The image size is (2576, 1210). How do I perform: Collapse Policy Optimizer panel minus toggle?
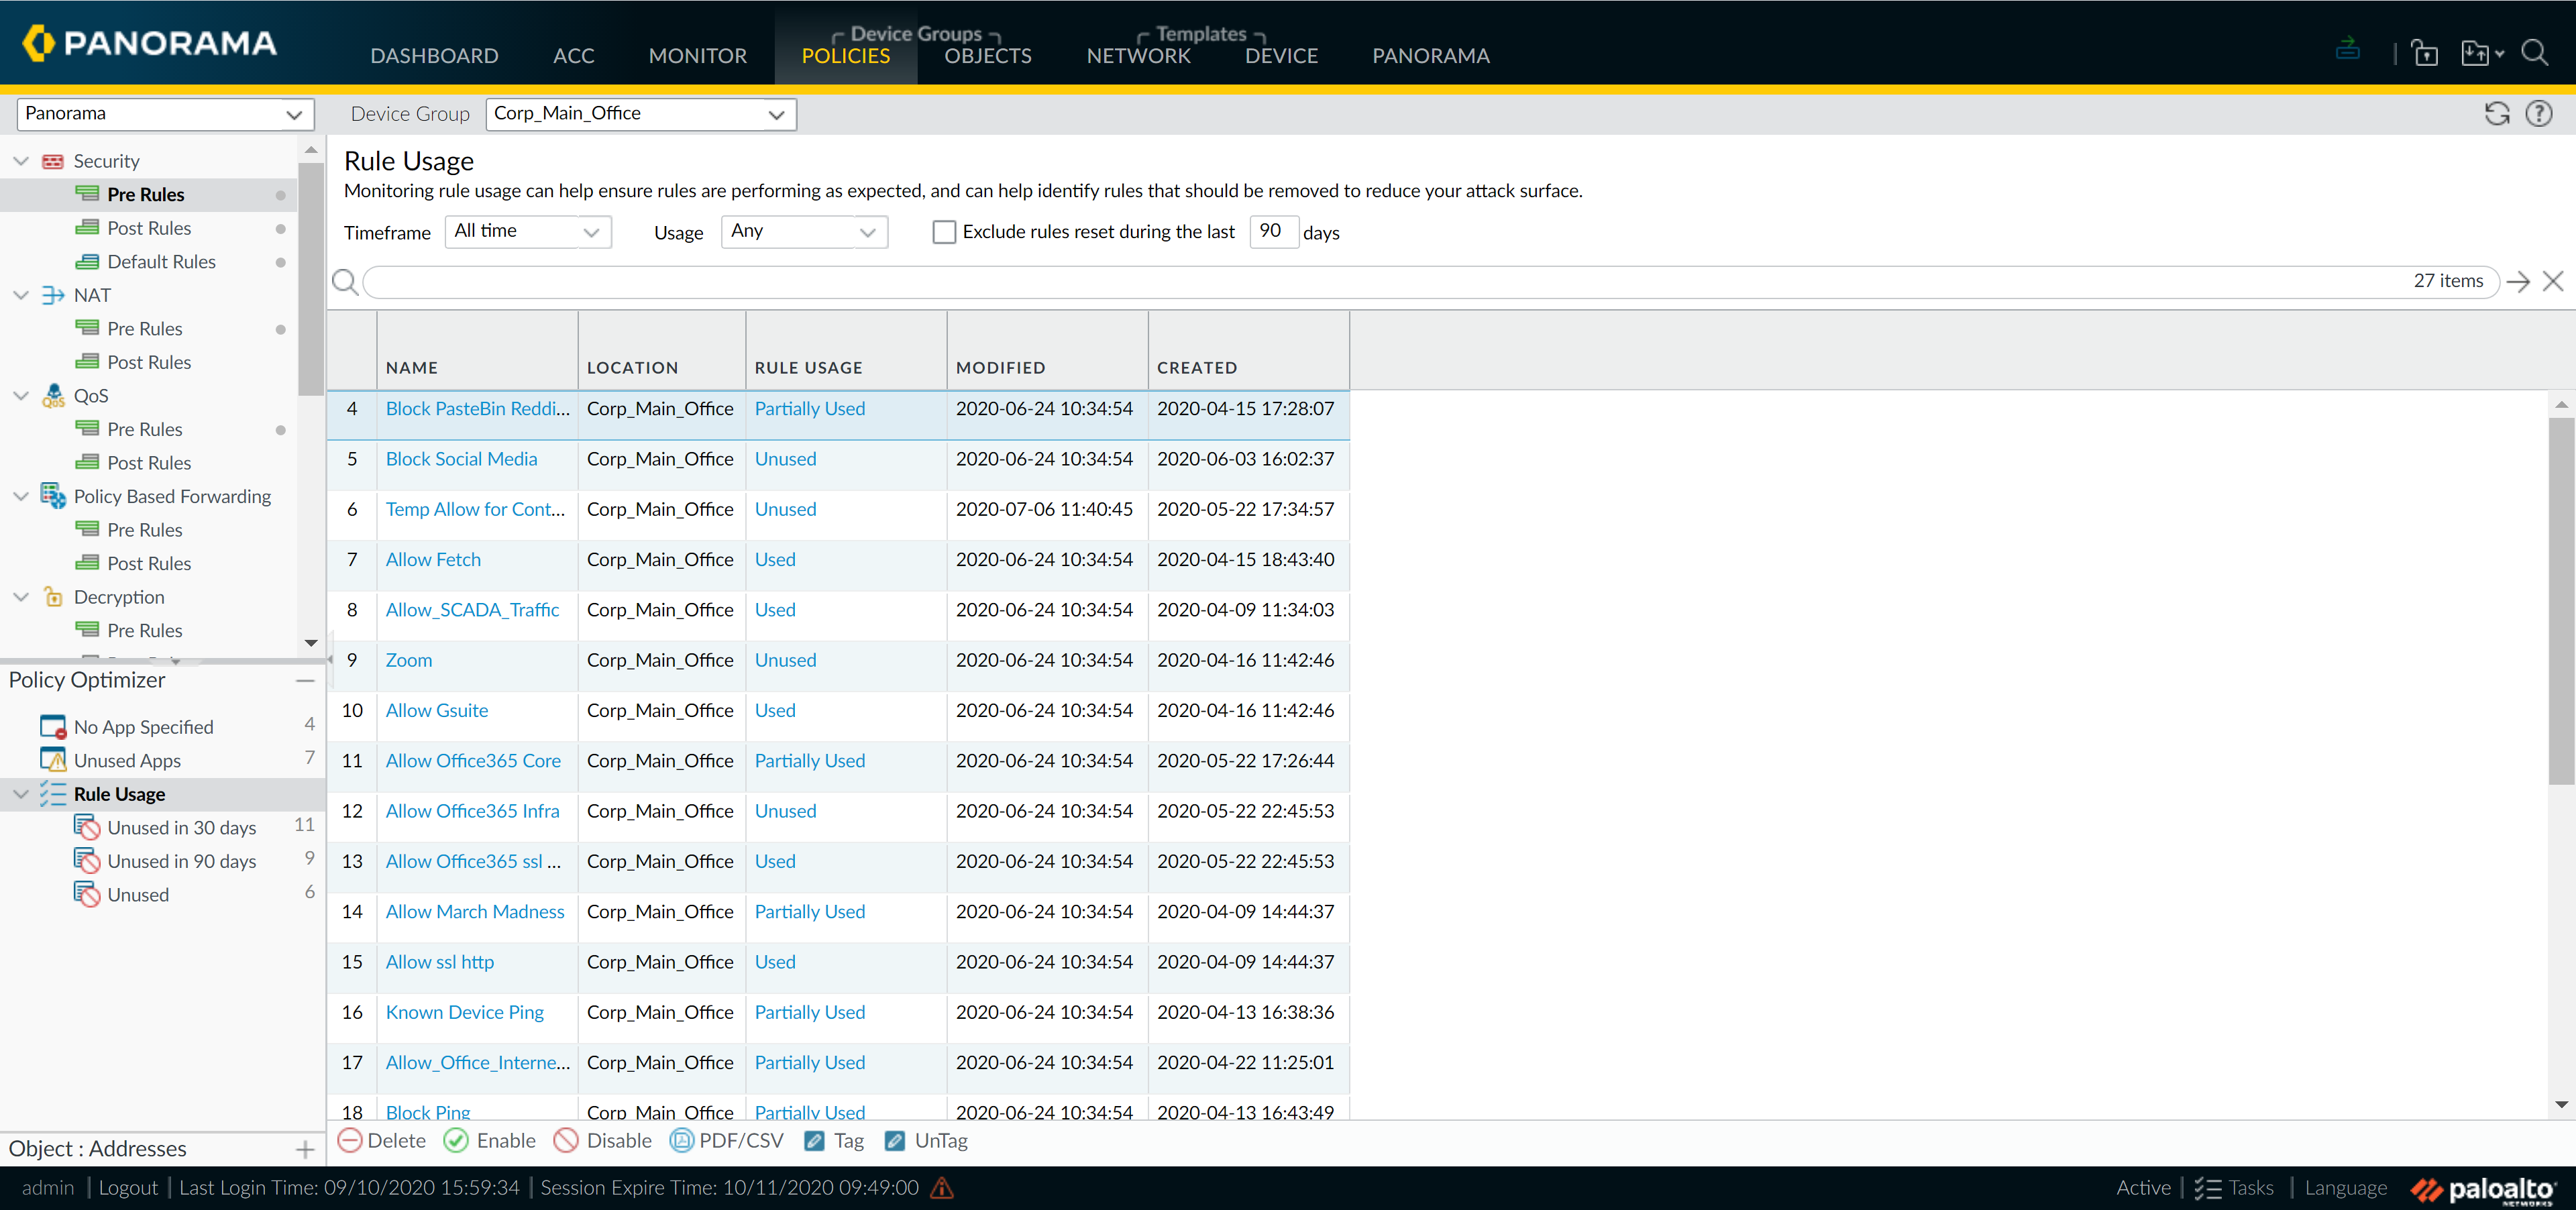(x=305, y=680)
